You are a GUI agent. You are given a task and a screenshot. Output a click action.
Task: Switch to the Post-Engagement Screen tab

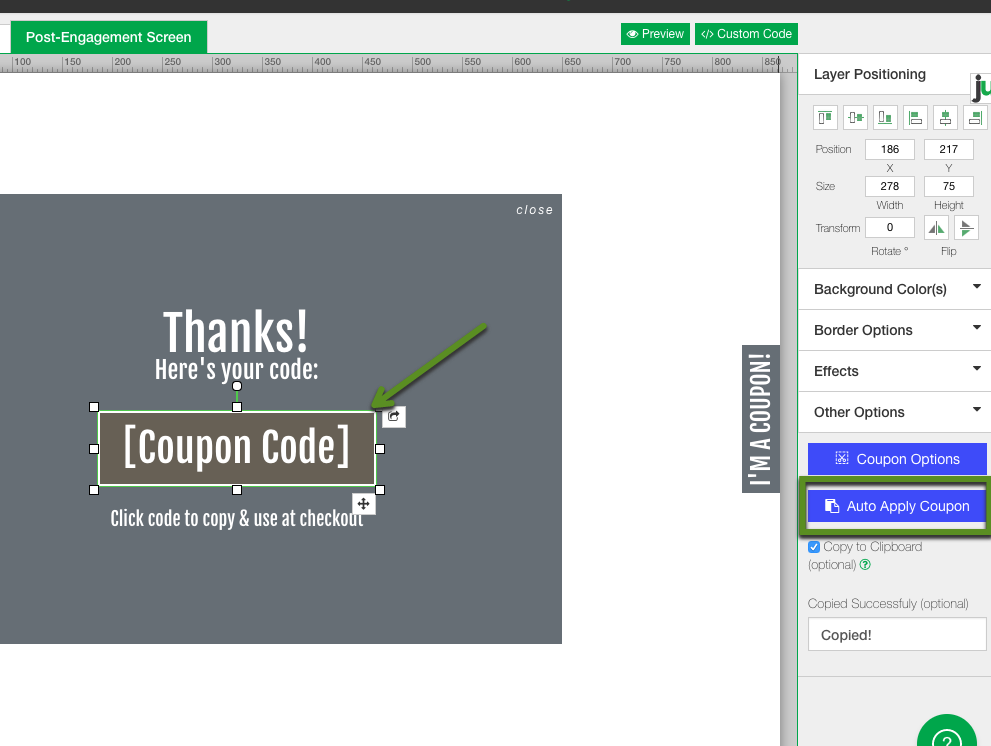tap(108, 36)
